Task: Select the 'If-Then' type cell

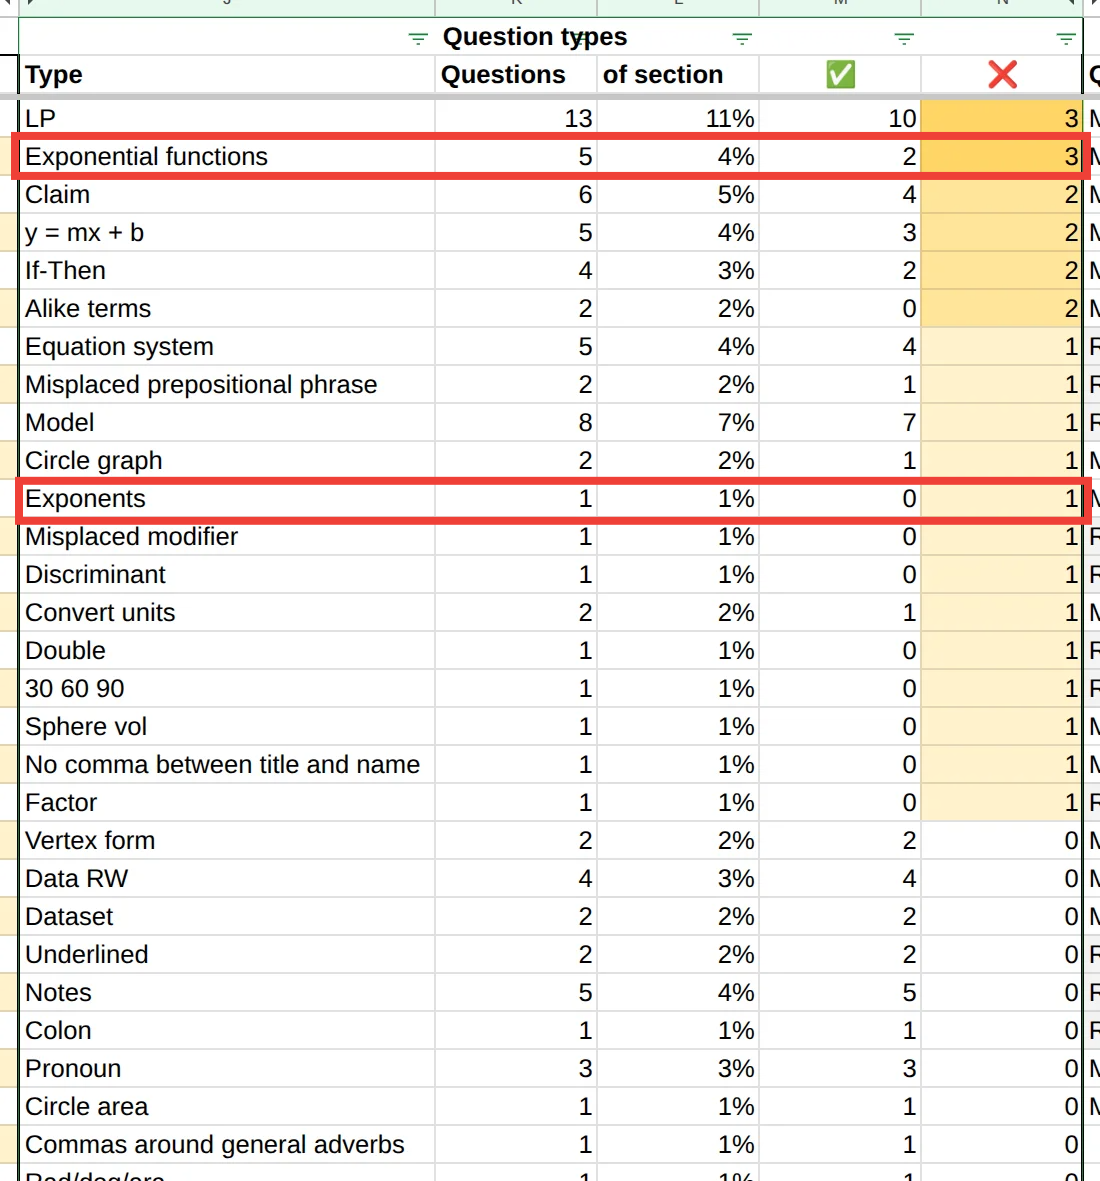Action: click(227, 270)
